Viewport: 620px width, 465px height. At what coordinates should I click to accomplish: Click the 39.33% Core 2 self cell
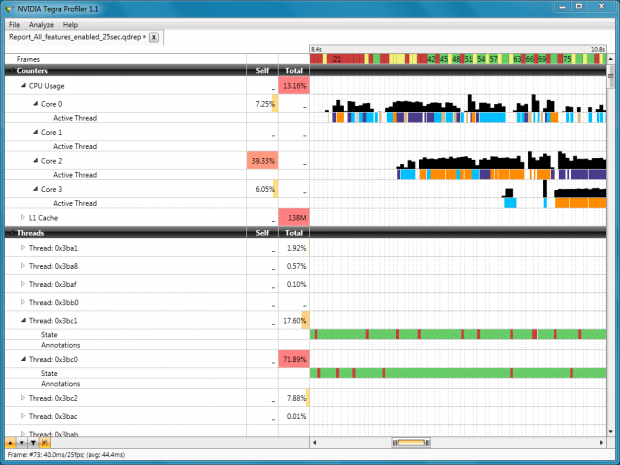[x=263, y=161]
